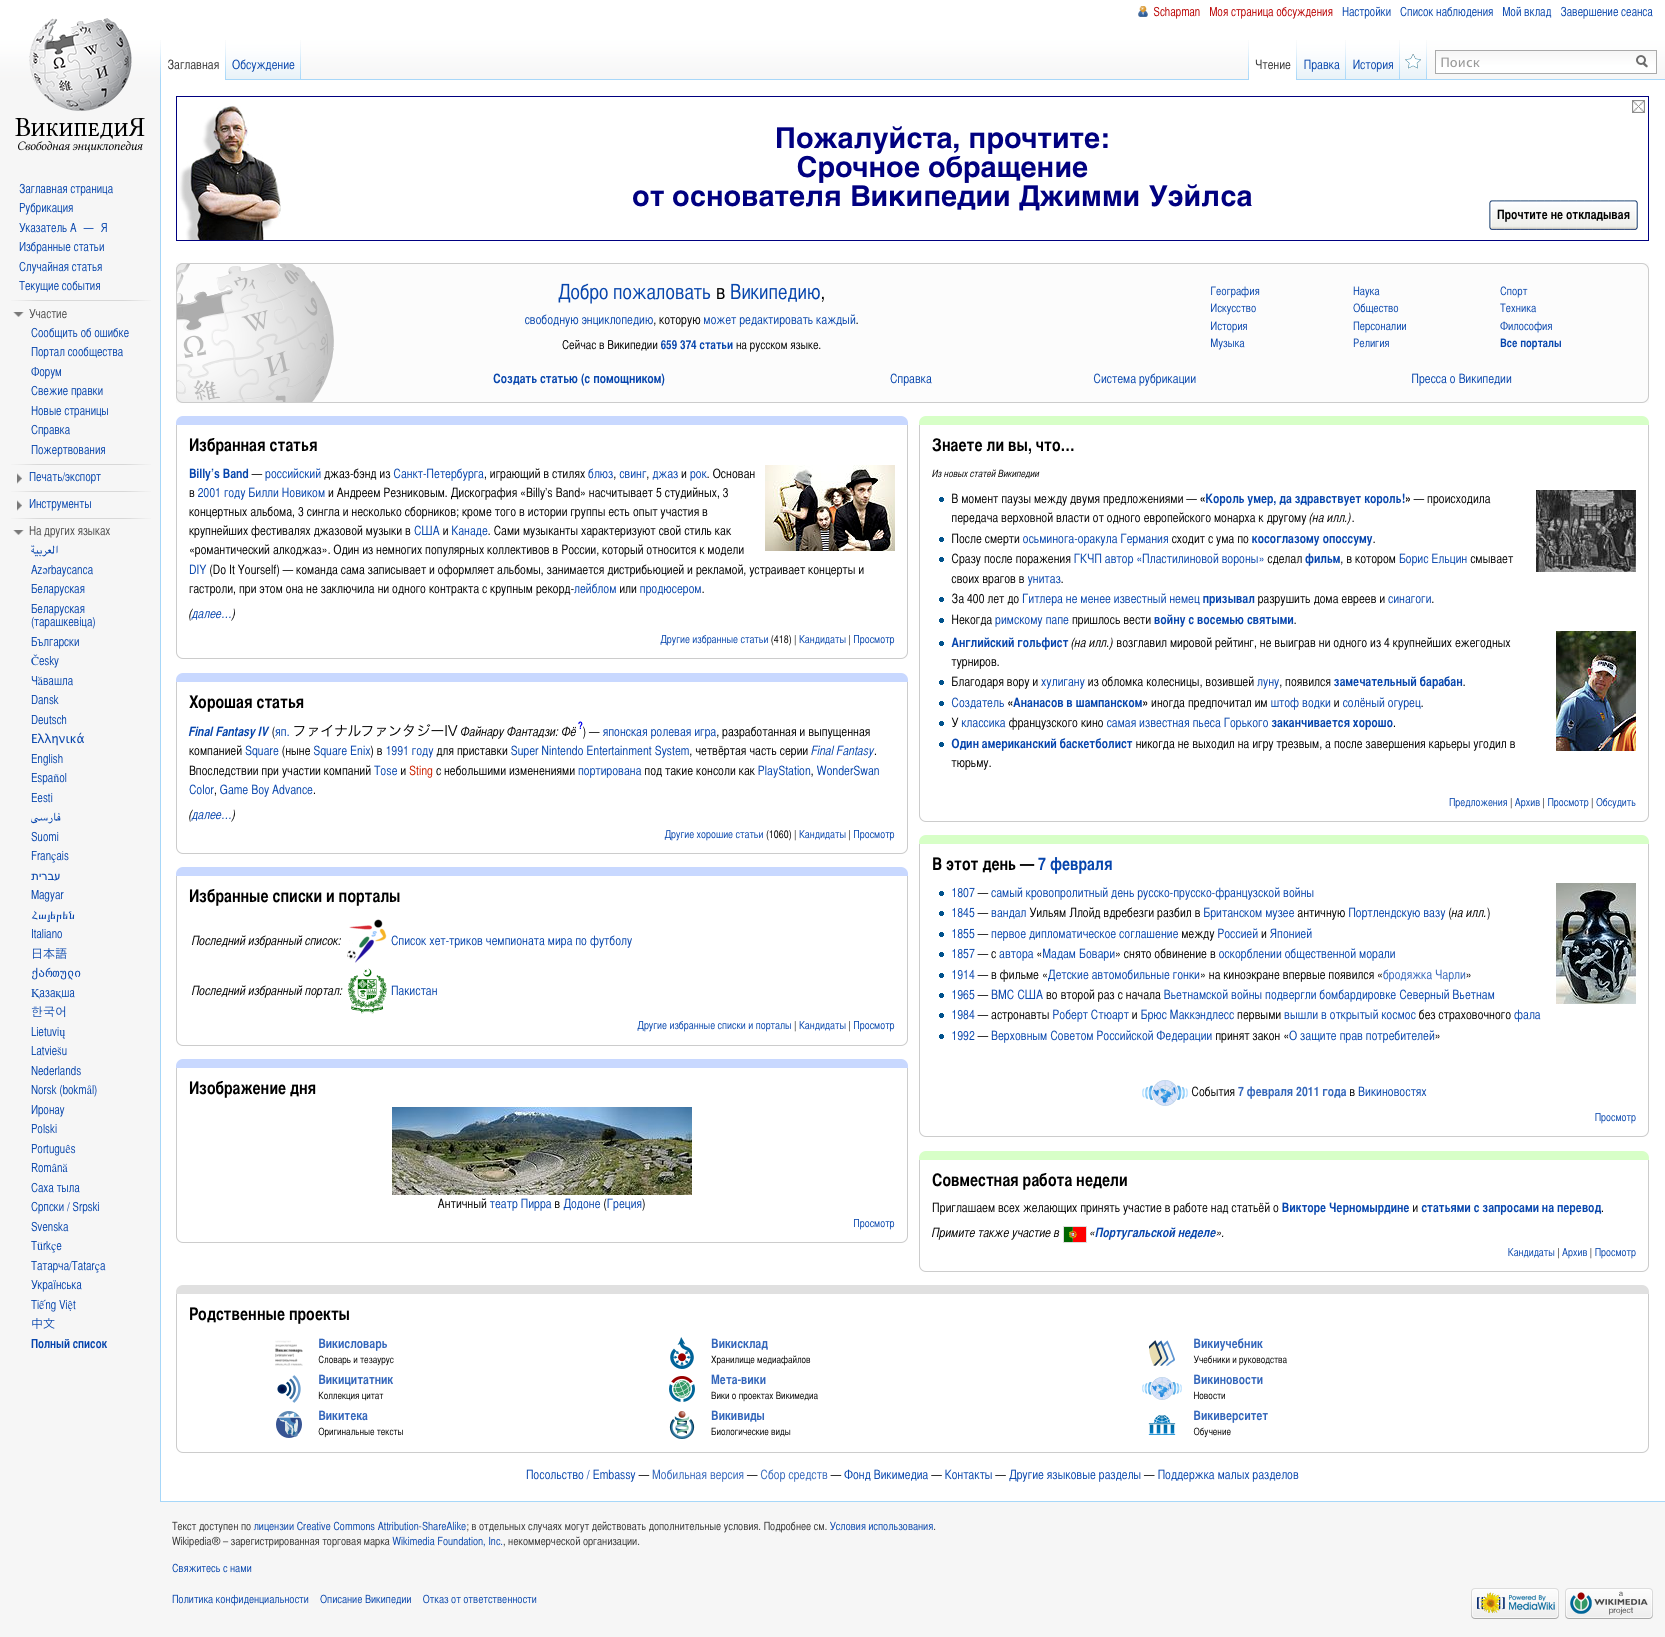
Task: Click the Wikimedia project badge
Action: 1609,1603
